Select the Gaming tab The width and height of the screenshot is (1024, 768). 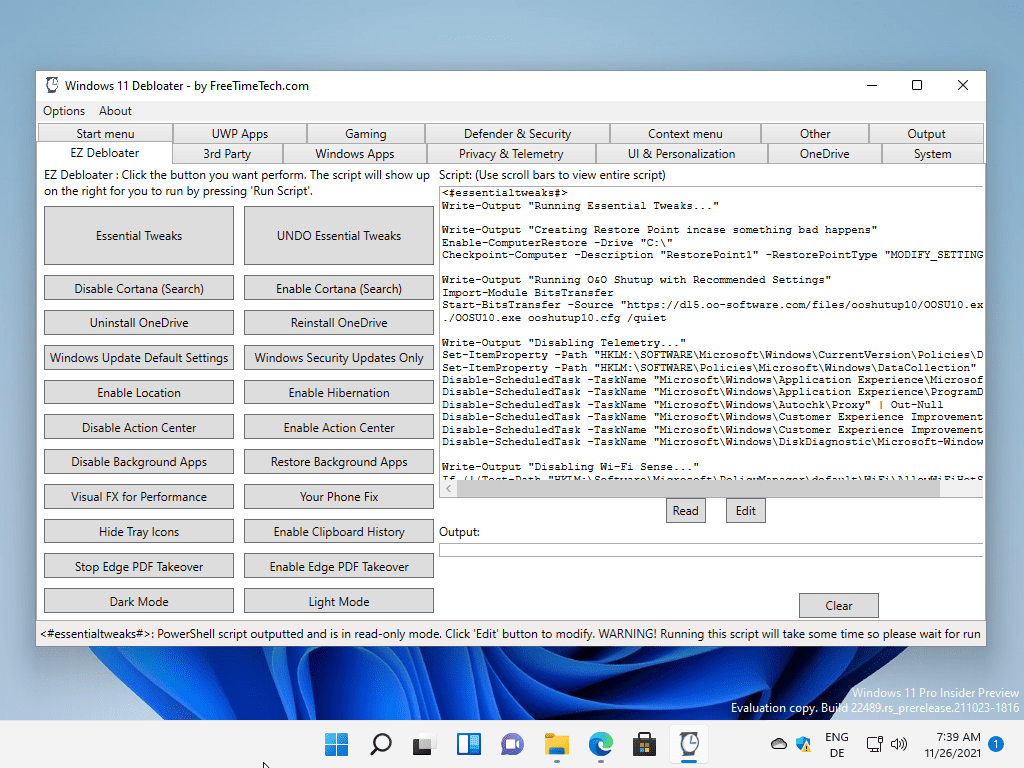coord(364,132)
